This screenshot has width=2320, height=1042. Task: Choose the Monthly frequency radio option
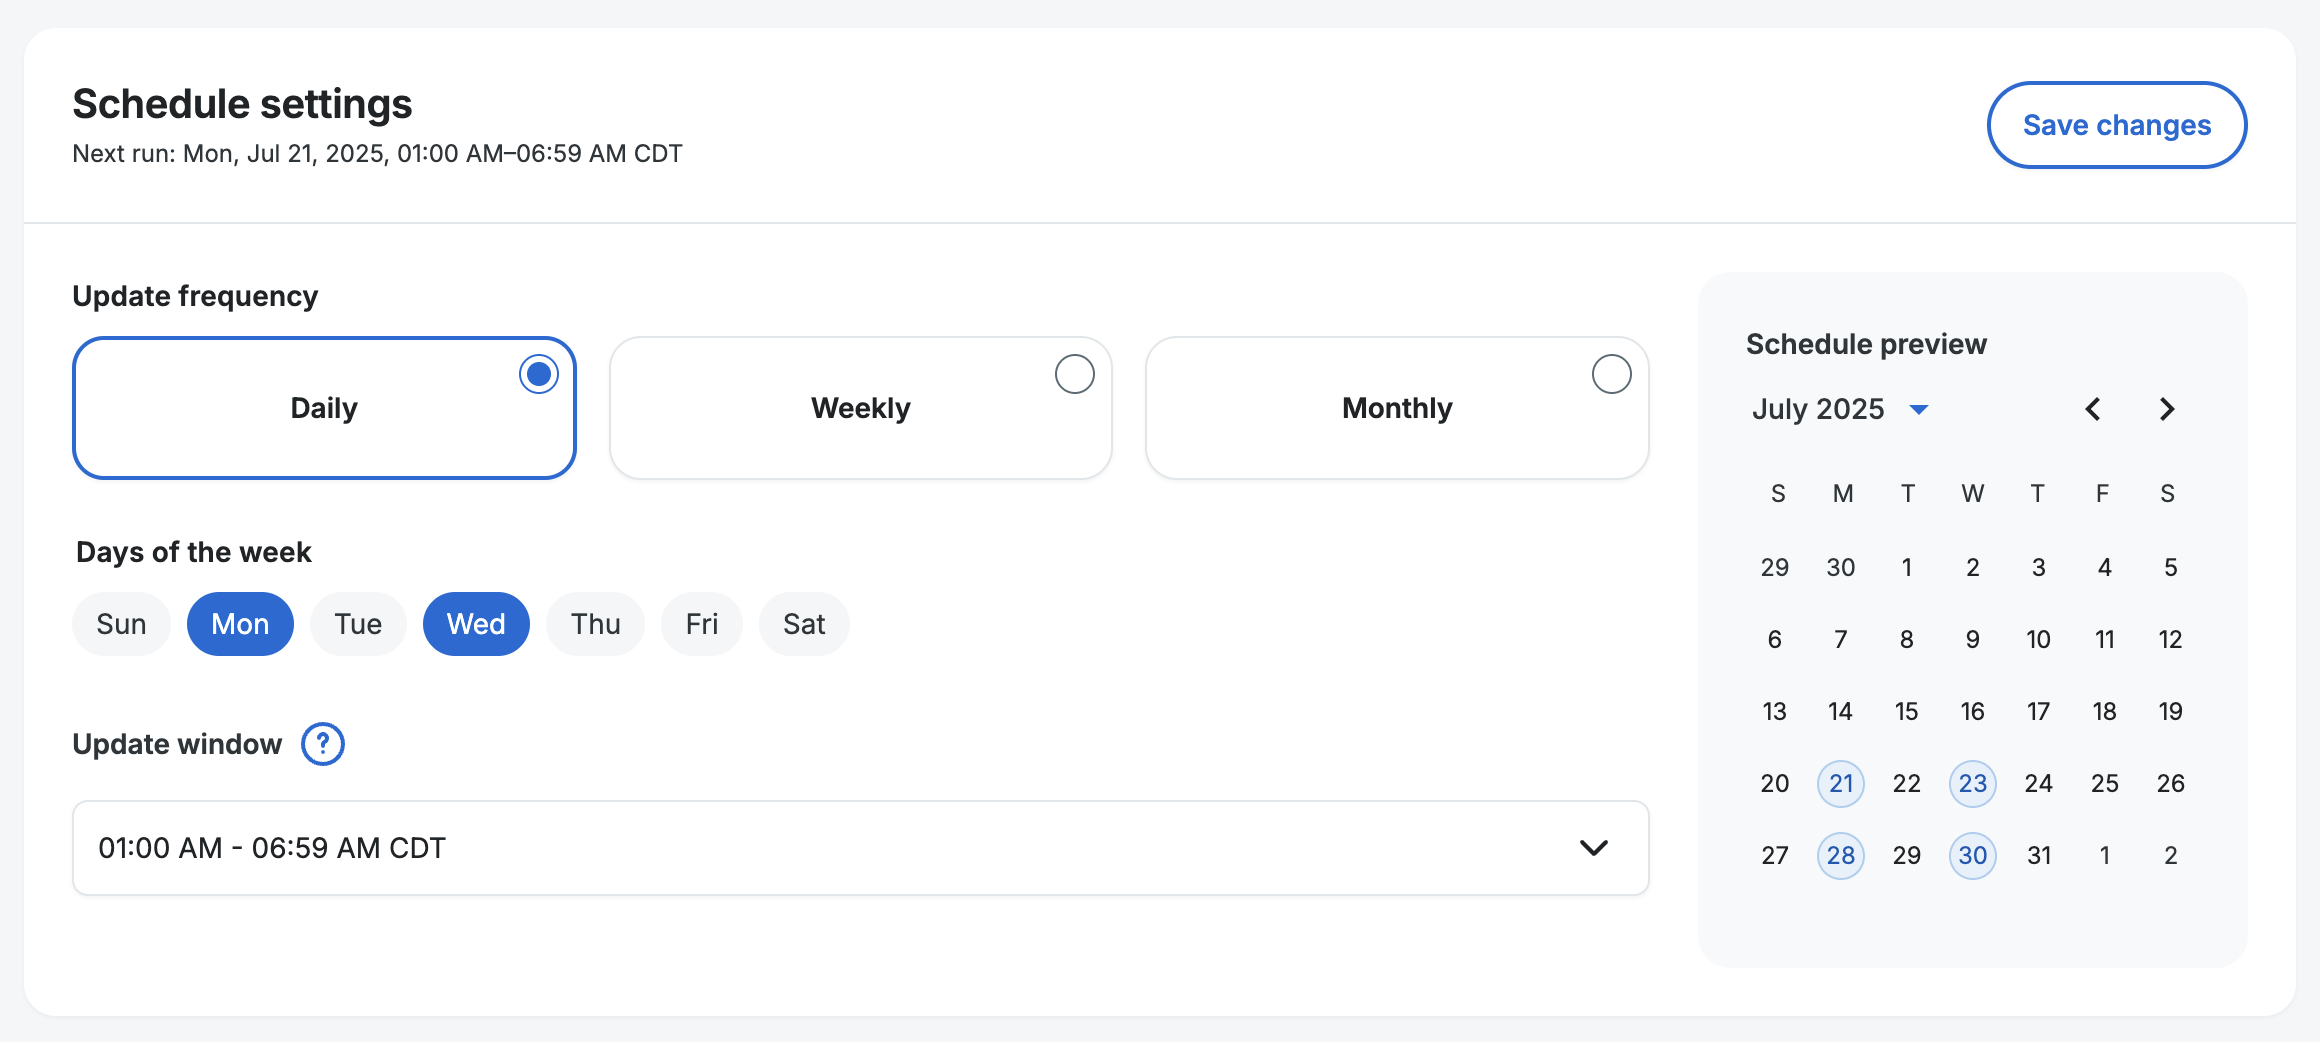click(1611, 374)
